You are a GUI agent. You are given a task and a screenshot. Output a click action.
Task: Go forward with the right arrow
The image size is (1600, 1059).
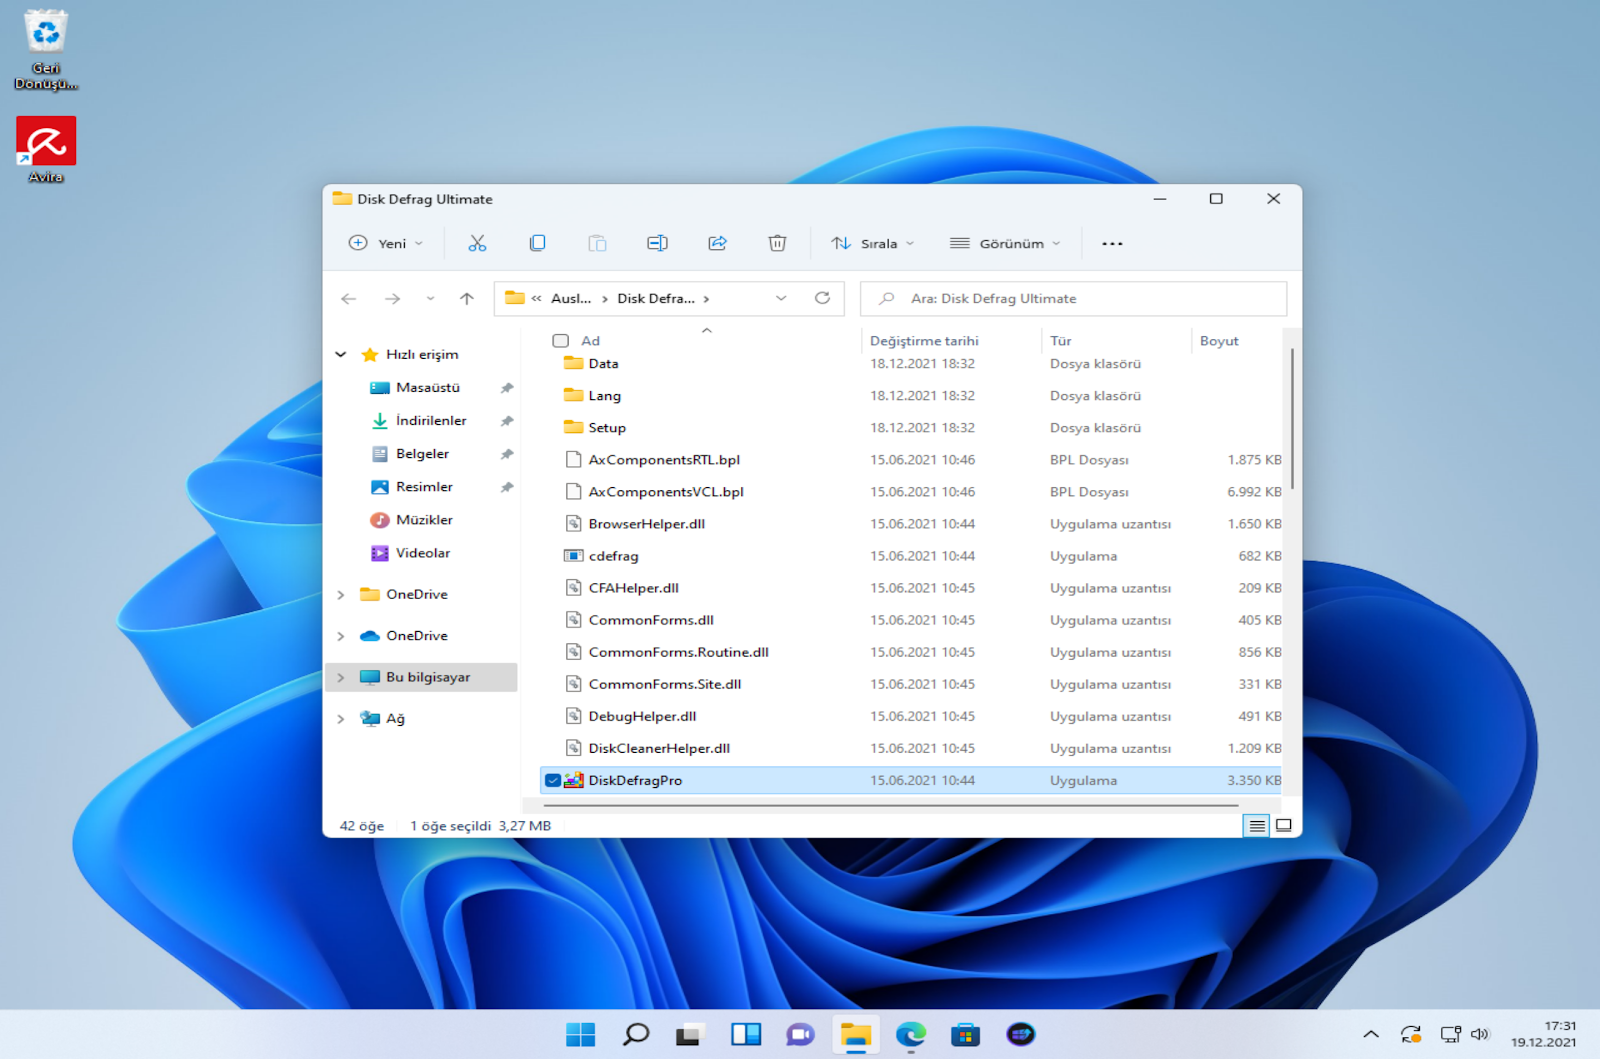[392, 298]
